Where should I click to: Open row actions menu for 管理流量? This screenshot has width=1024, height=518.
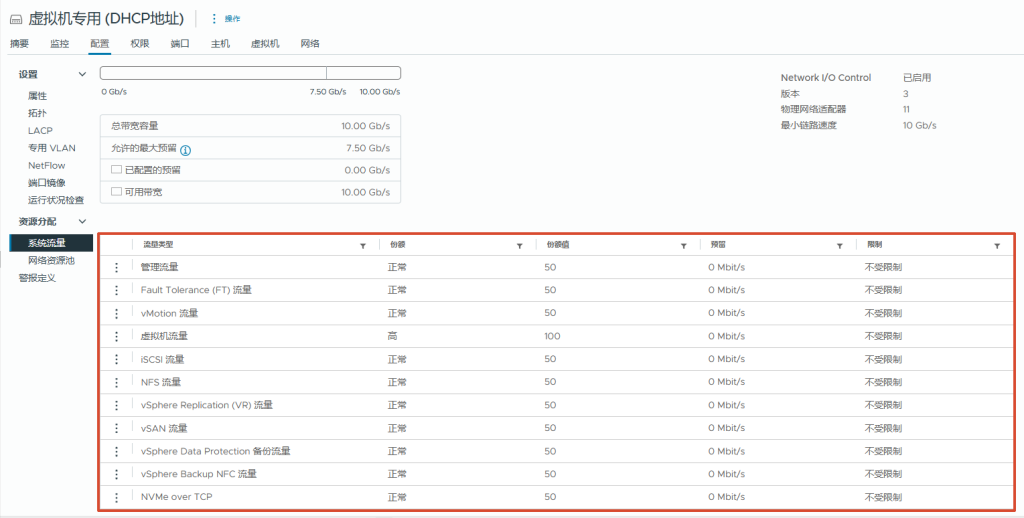pos(116,267)
